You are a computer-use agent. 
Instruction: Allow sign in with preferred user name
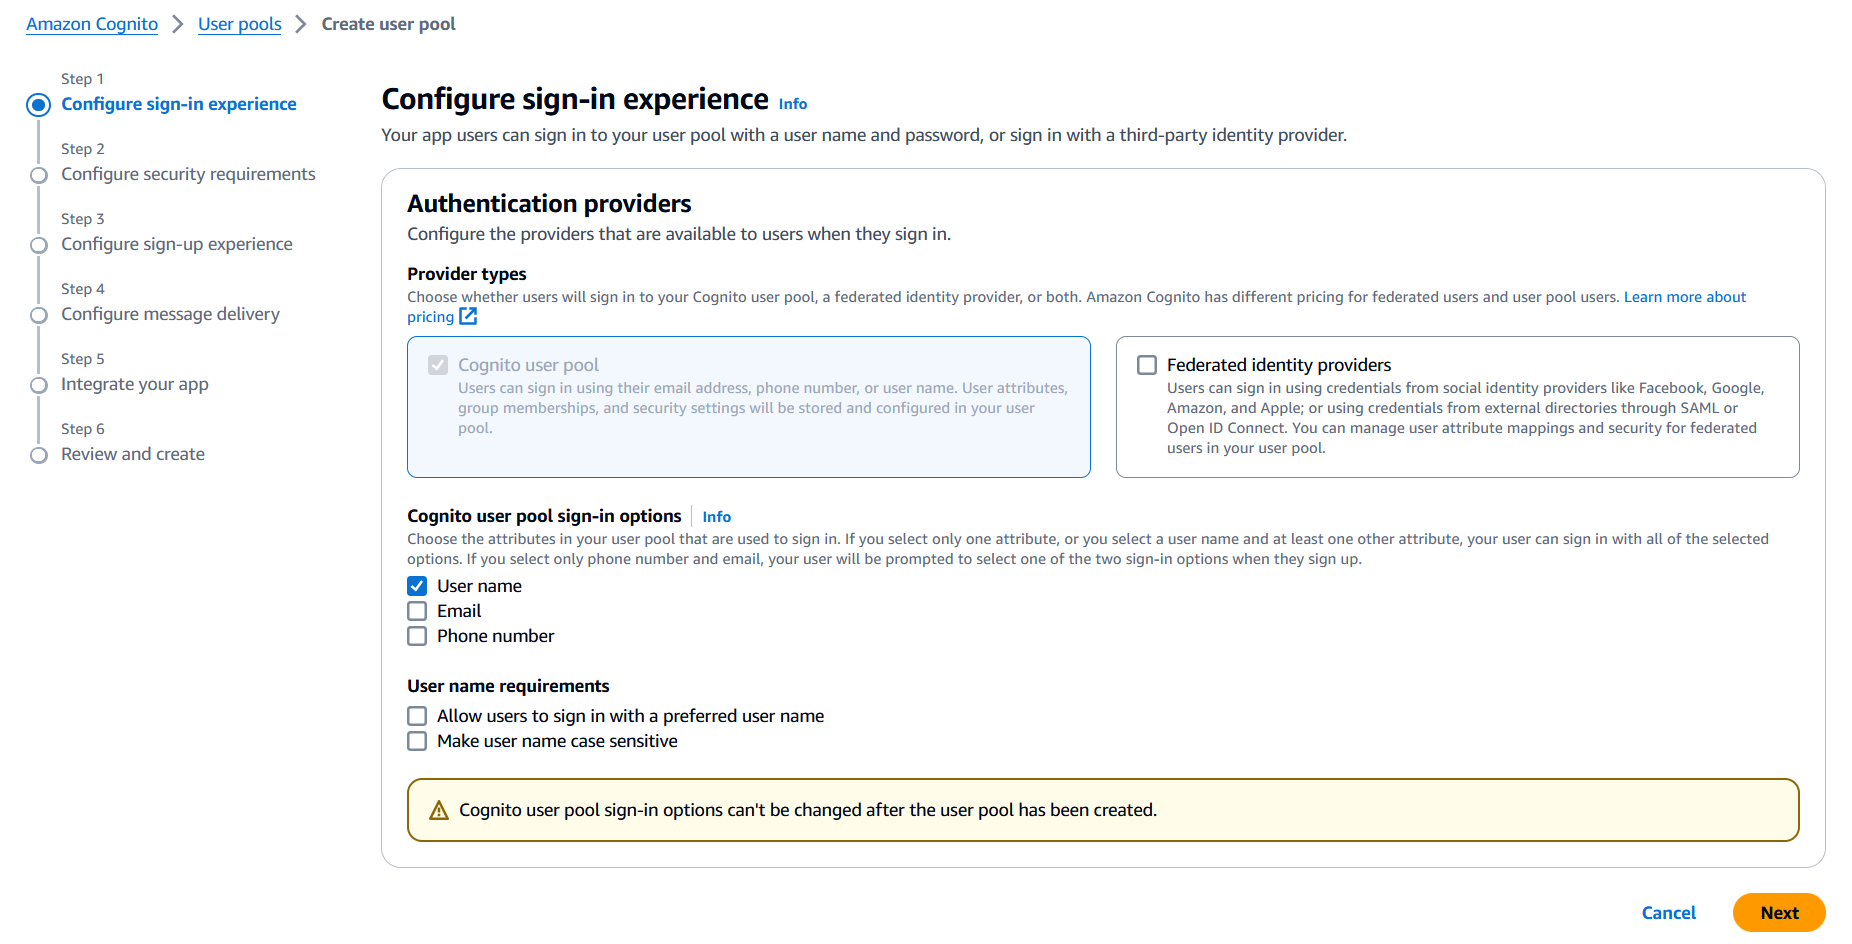417,716
